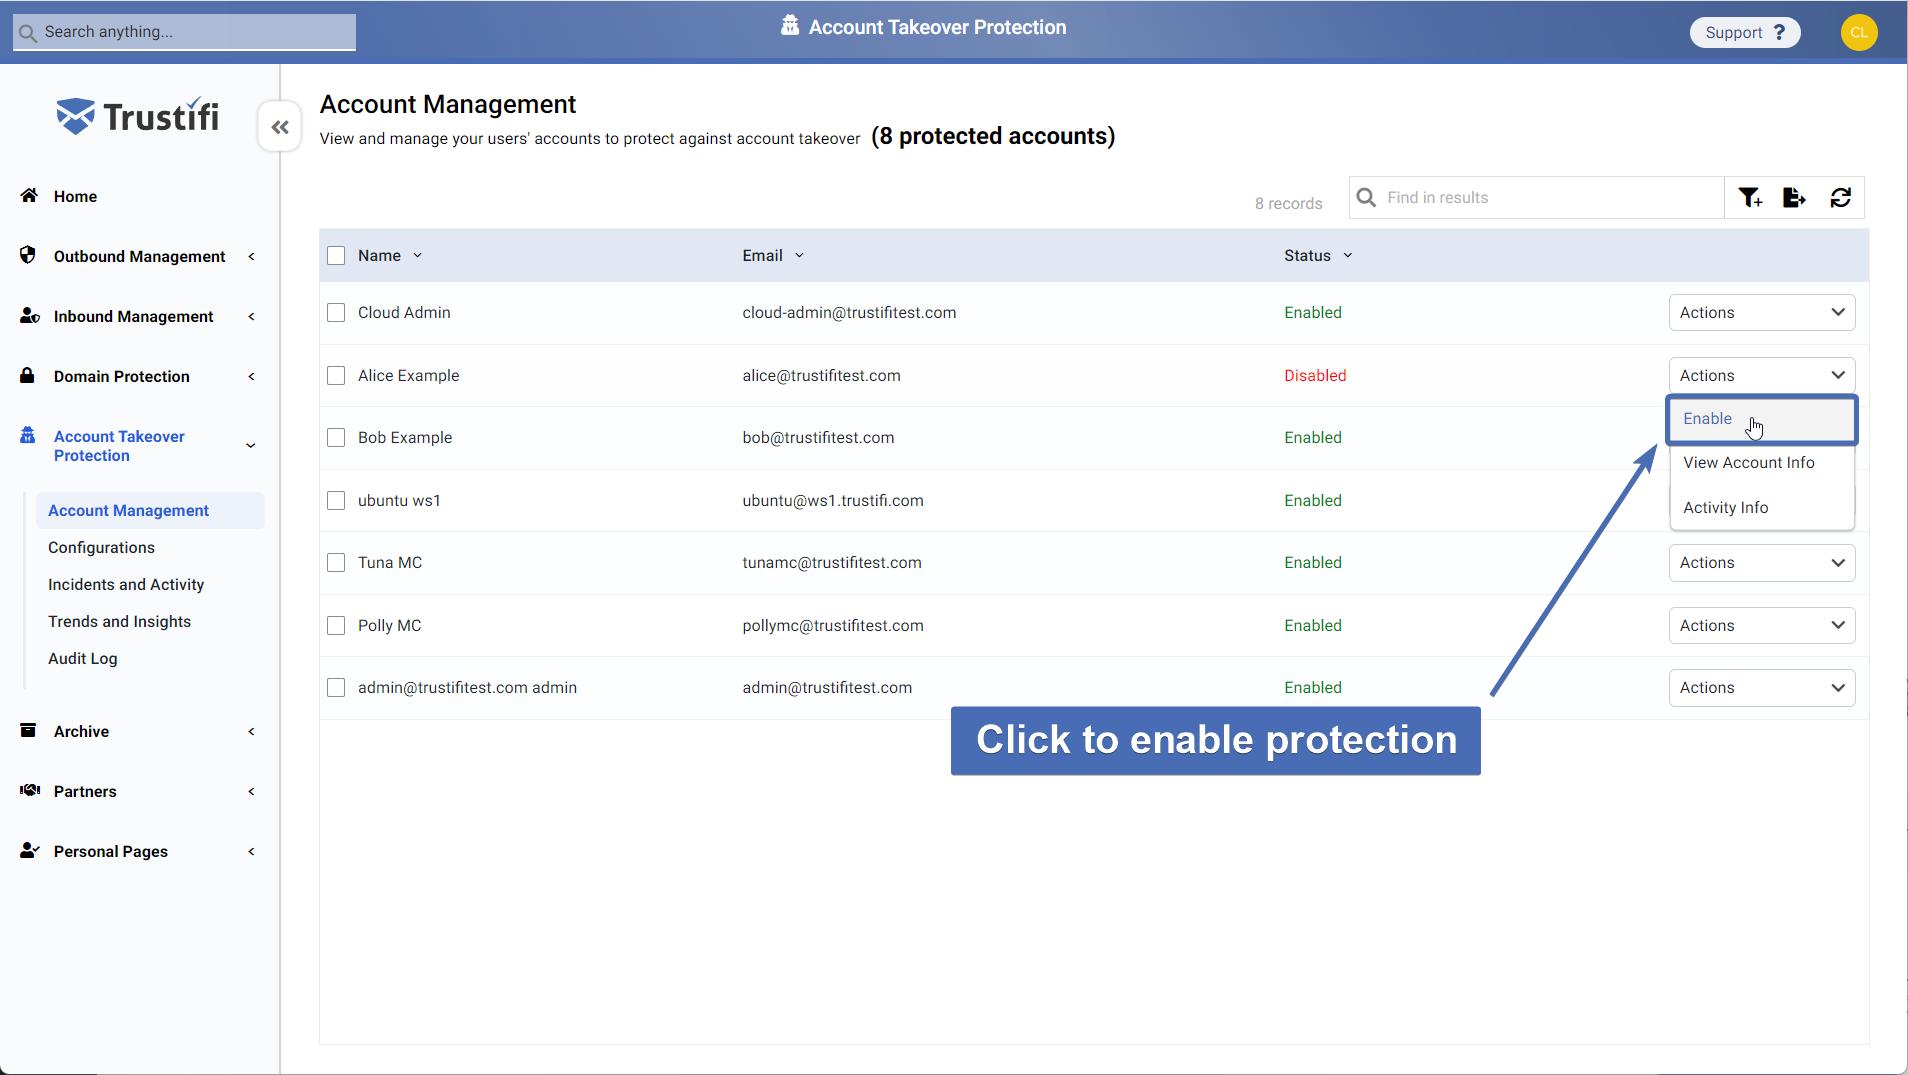Screen dimensions: 1908x1075
Task: Open Configurations submenu item
Action: click(x=101, y=547)
